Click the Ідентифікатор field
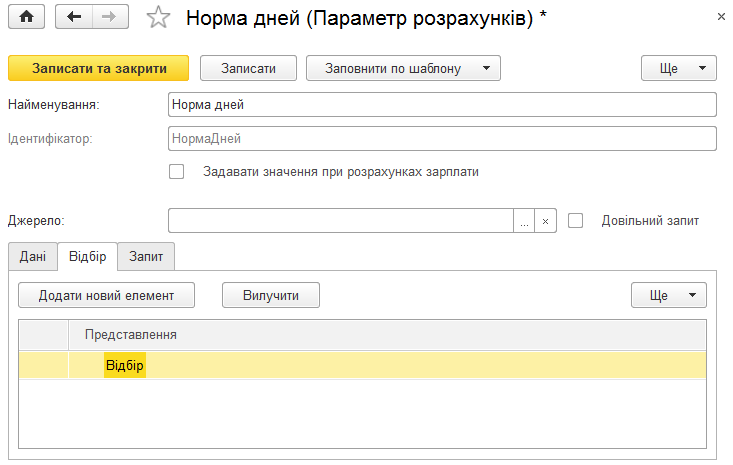733x465 pixels. coord(442,138)
